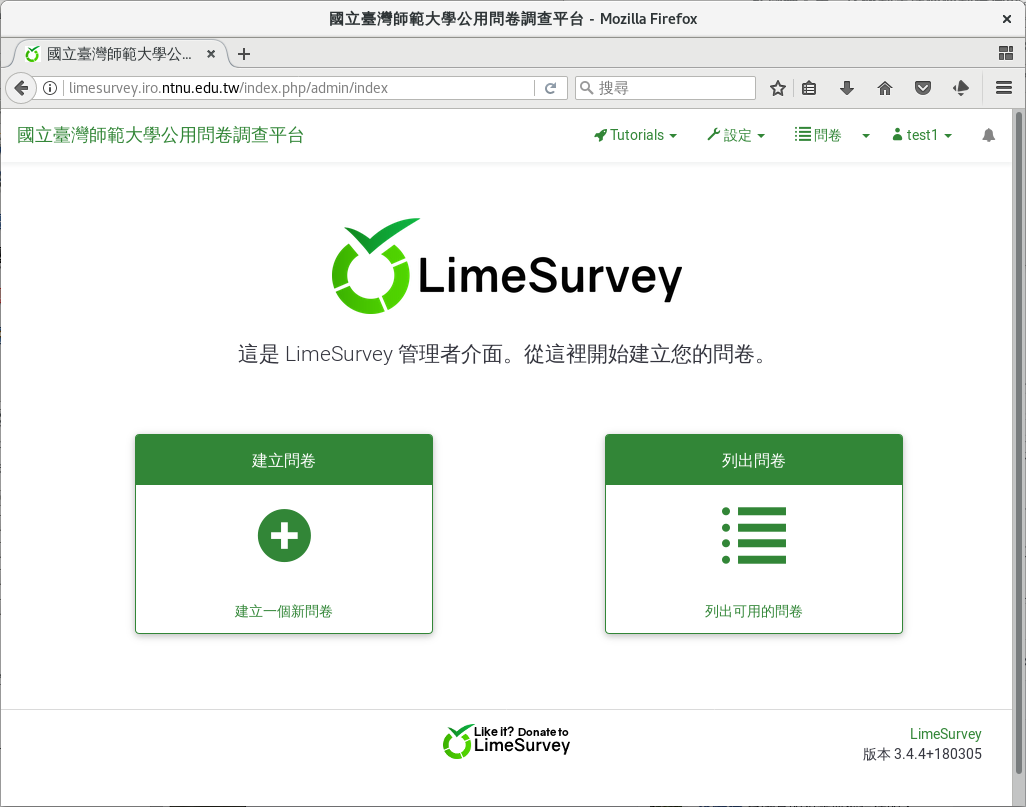The image size is (1026, 807).
Task: Focus the 搜尋 search box
Action: (x=665, y=88)
